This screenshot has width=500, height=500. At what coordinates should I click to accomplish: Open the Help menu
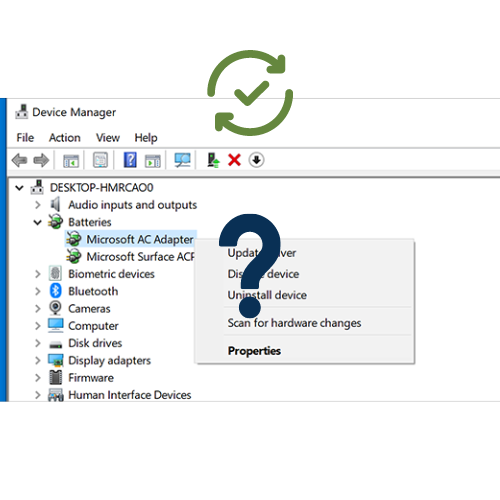[x=146, y=137]
